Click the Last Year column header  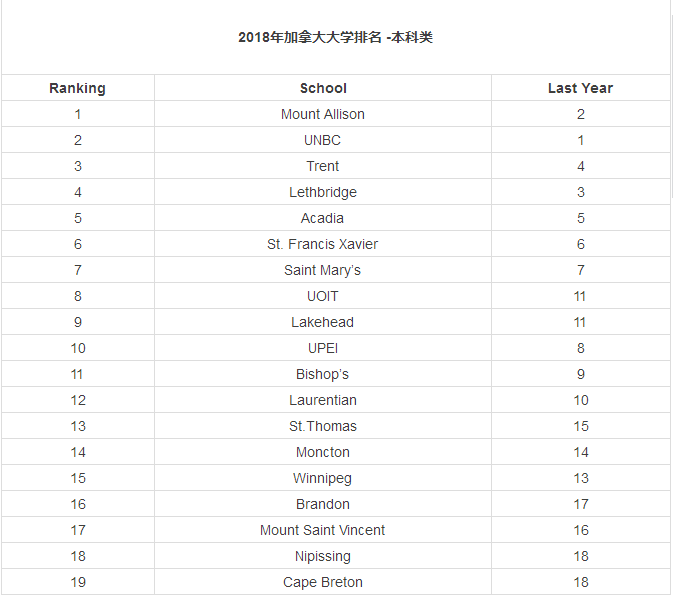pyautogui.click(x=580, y=88)
